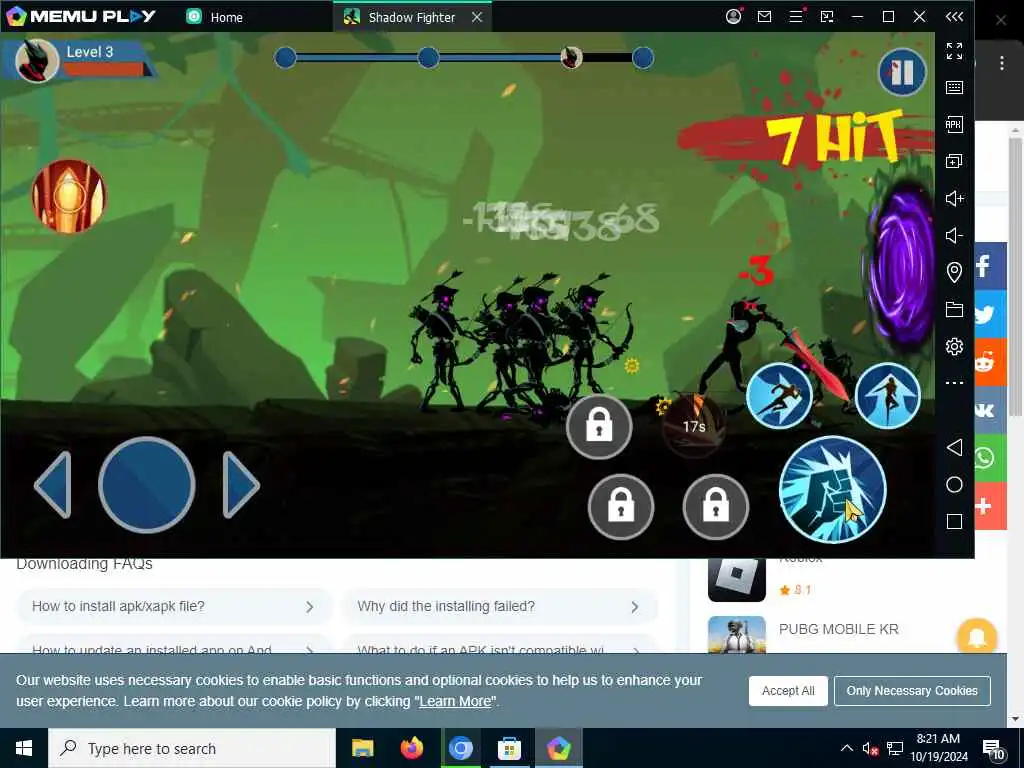
Task: Tap the skill button showing 17s cooldown
Action: coord(694,426)
